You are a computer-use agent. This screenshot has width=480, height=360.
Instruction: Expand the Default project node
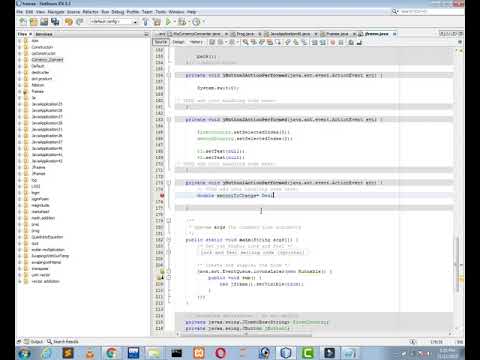tap(19, 66)
